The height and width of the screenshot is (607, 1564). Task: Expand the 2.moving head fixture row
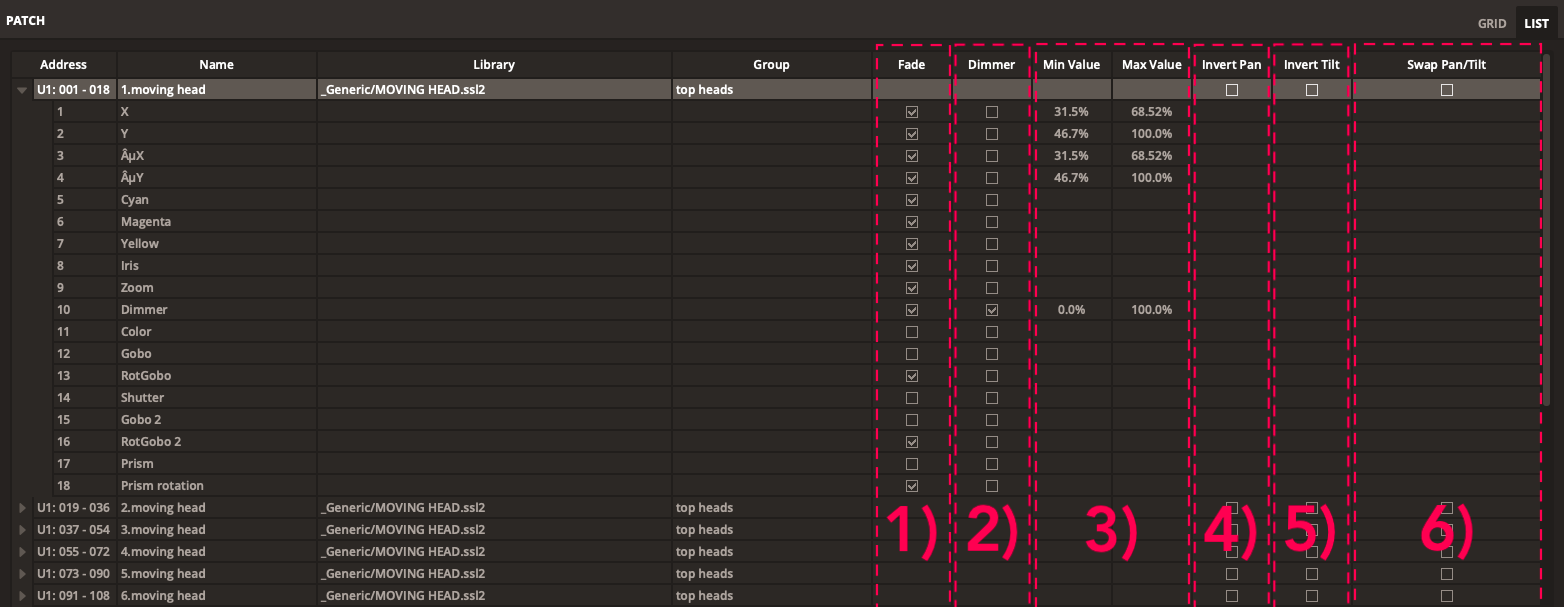tap(22, 508)
